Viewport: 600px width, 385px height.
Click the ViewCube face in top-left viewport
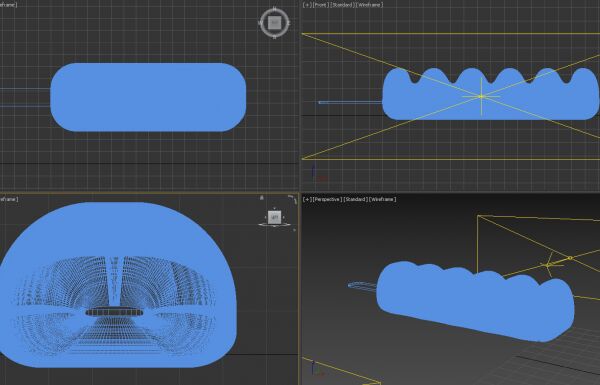click(x=274, y=23)
